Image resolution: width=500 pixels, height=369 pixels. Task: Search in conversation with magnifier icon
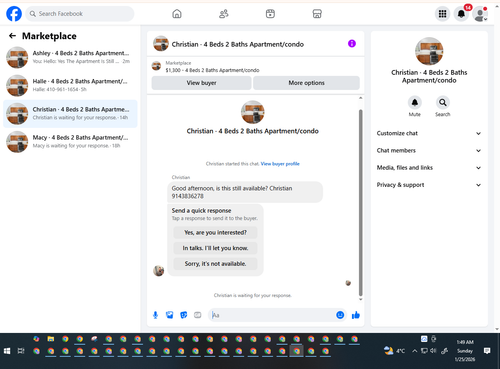point(443,102)
